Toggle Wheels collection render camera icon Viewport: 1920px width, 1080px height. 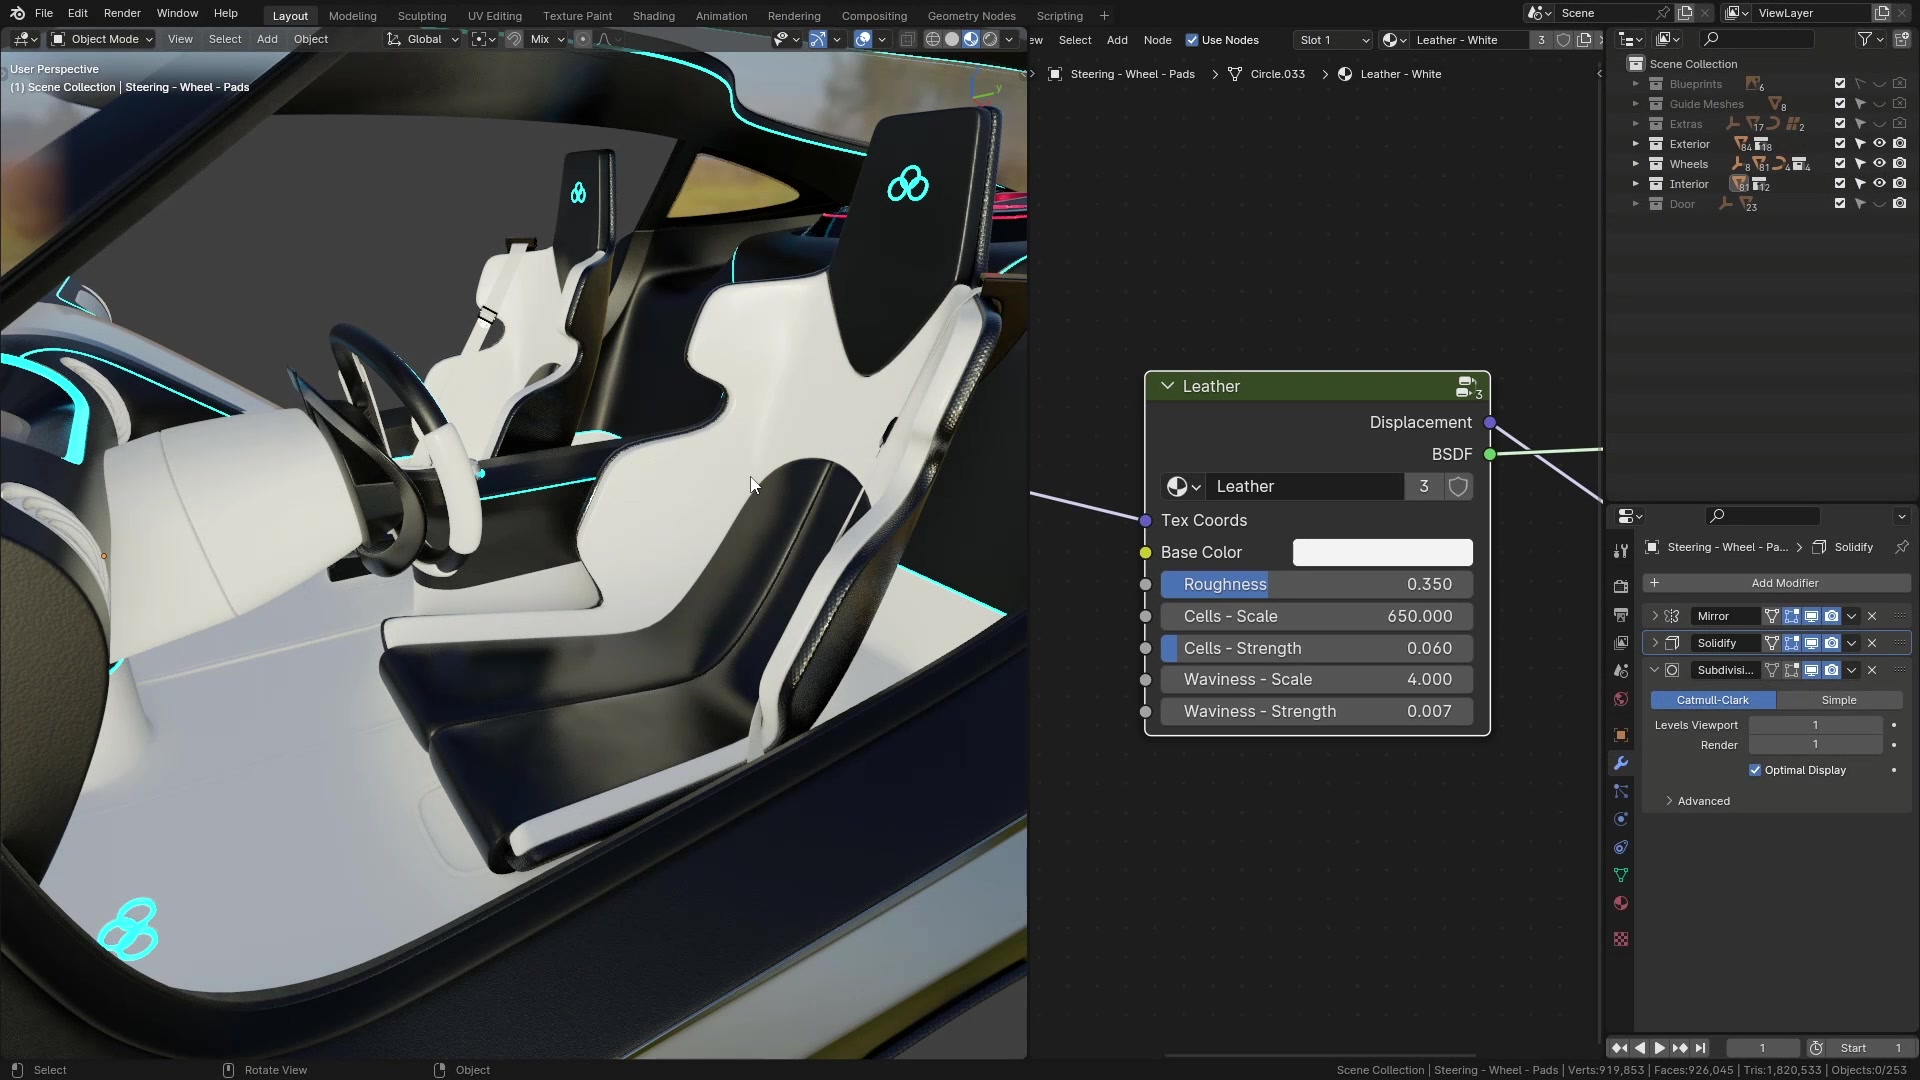pos(1899,164)
